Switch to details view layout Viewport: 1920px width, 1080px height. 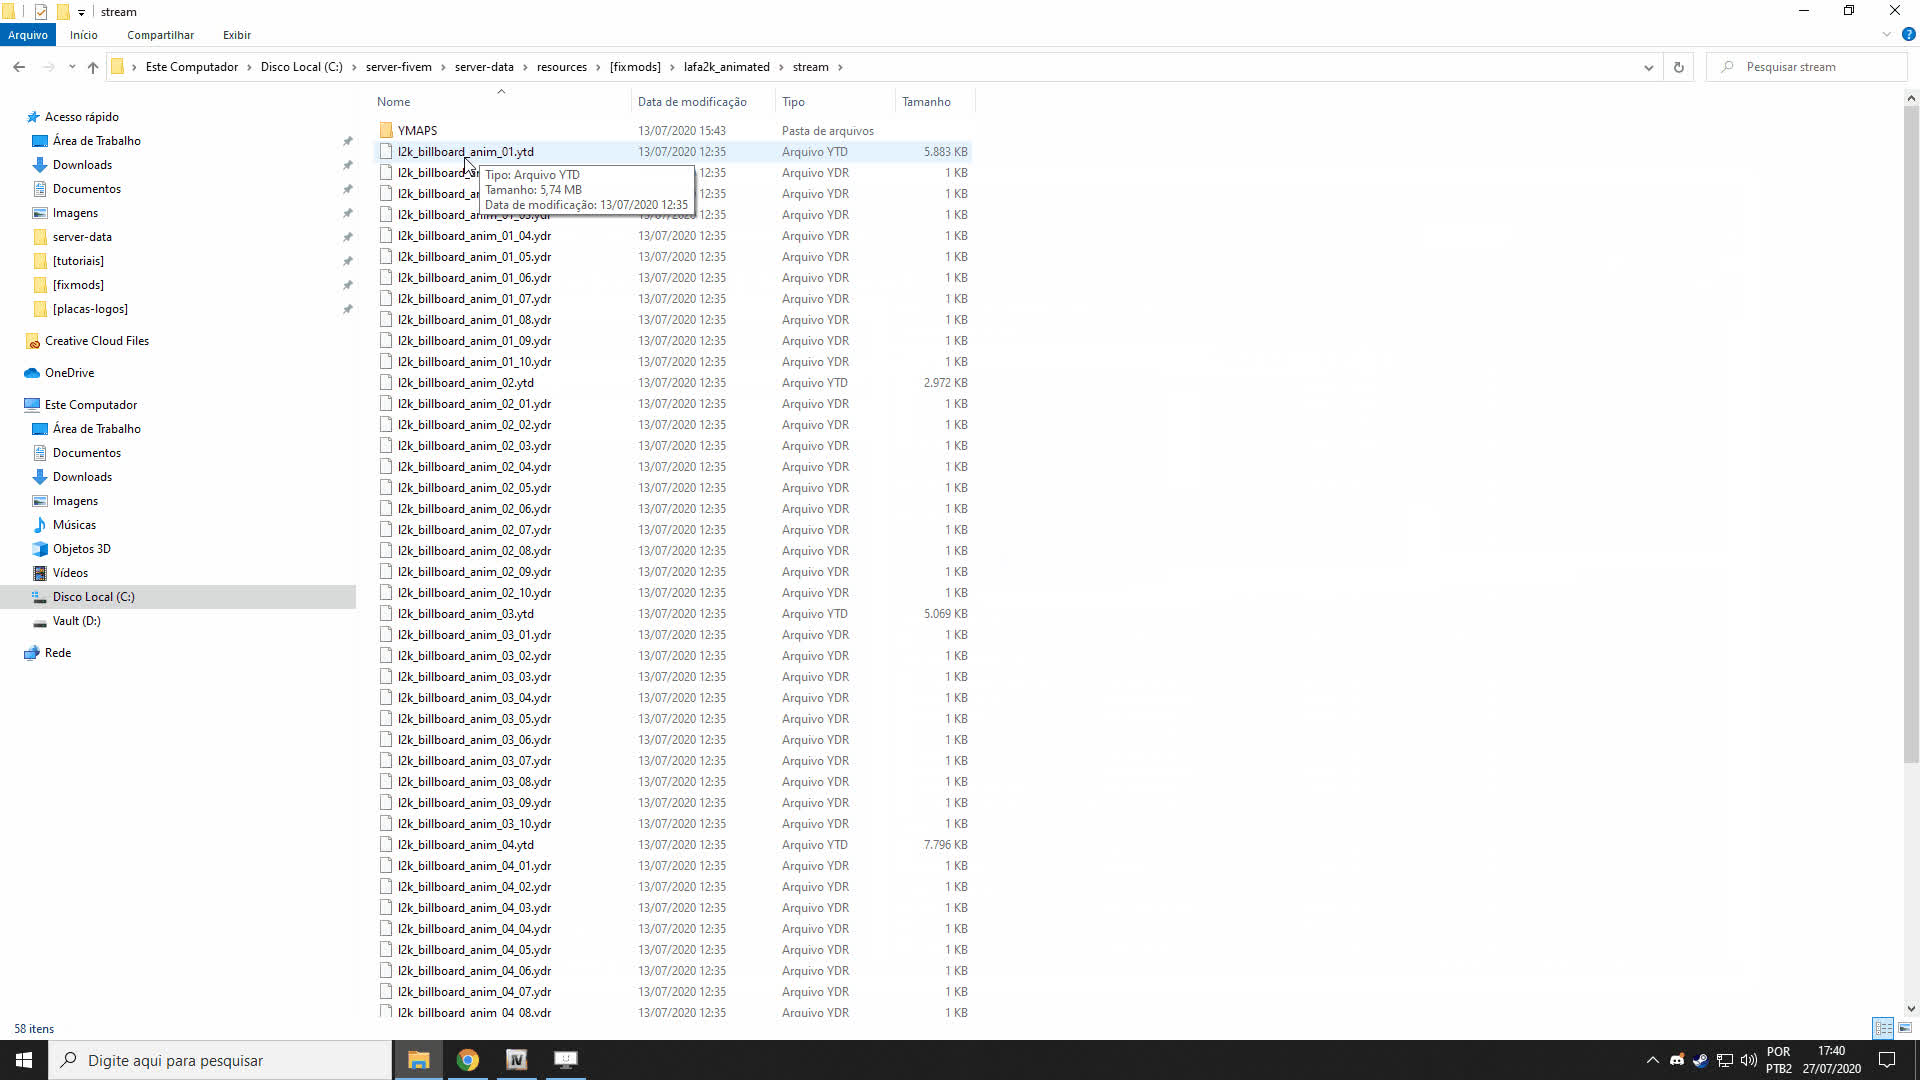coord(1883,1028)
